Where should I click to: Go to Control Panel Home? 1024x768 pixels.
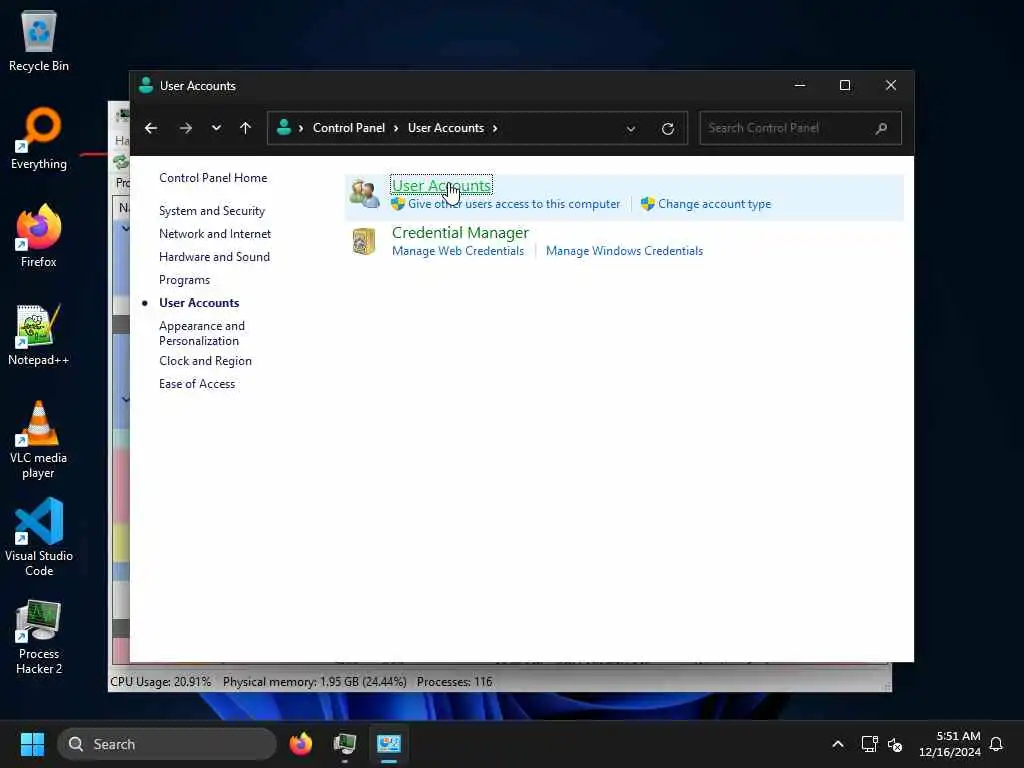tap(213, 178)
